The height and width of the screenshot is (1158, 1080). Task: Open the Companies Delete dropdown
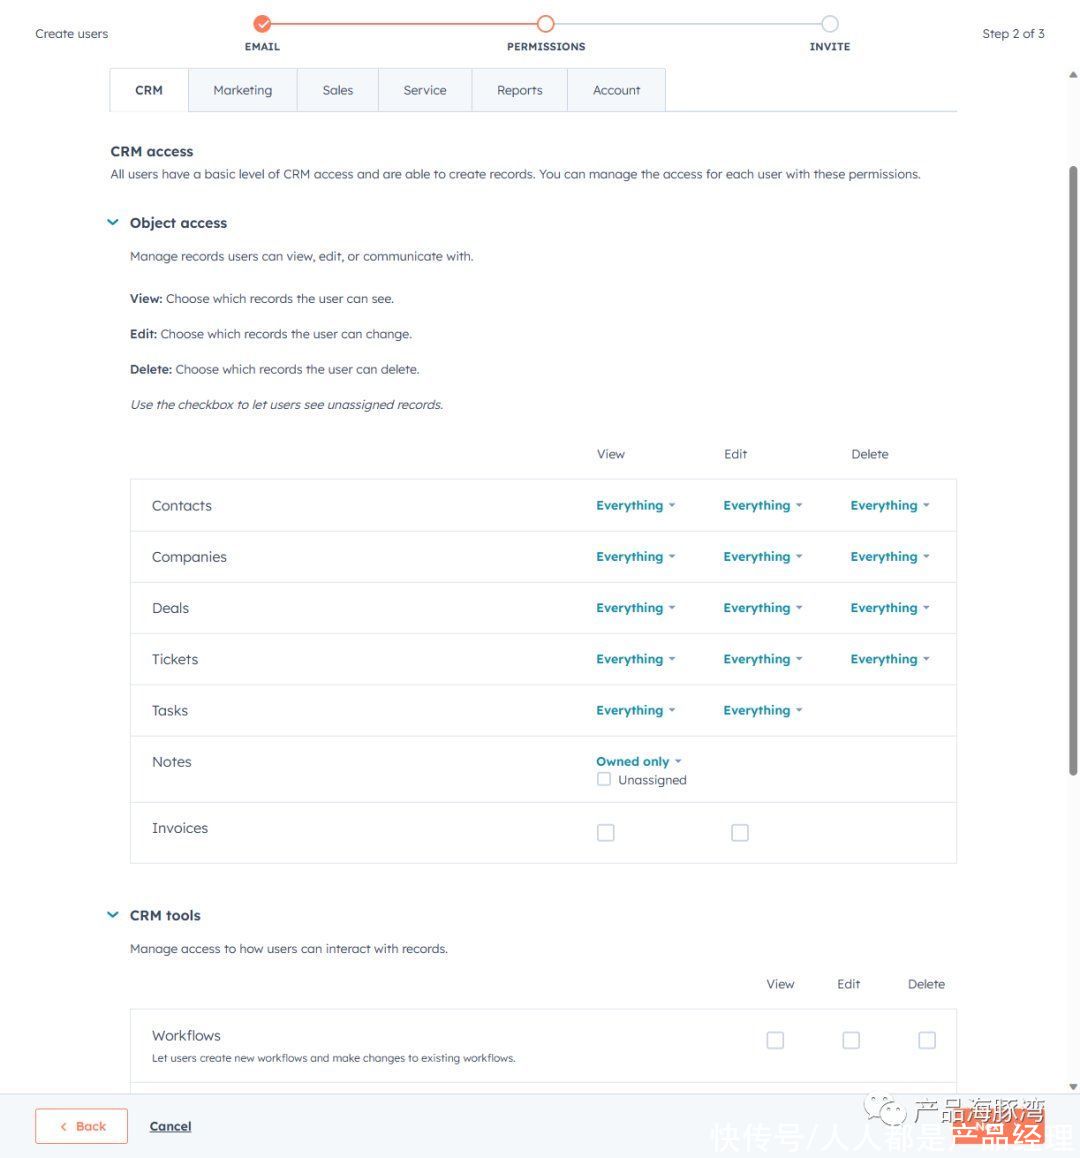(889, 557)
